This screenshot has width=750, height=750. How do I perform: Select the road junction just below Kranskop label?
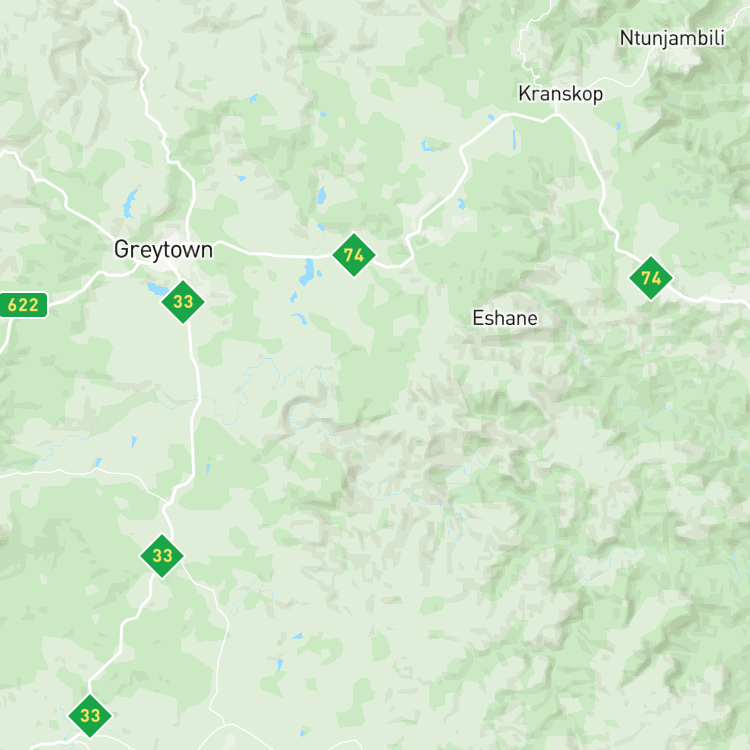coord(556,115)
